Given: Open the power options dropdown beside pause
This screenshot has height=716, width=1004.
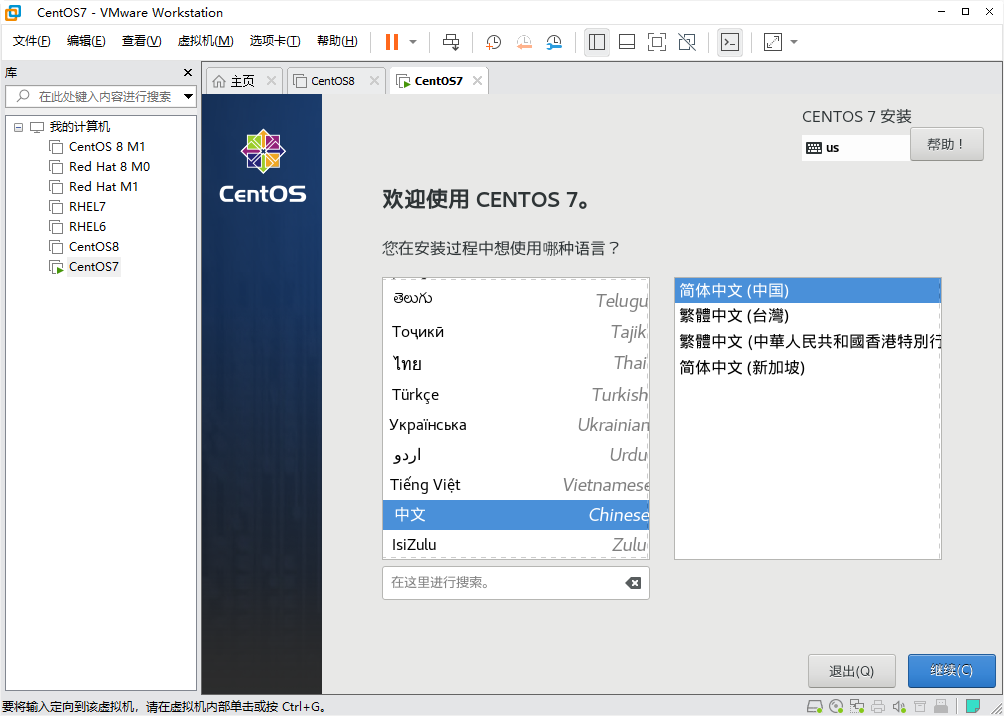Looking at the screenshot, I should point(413,42).
